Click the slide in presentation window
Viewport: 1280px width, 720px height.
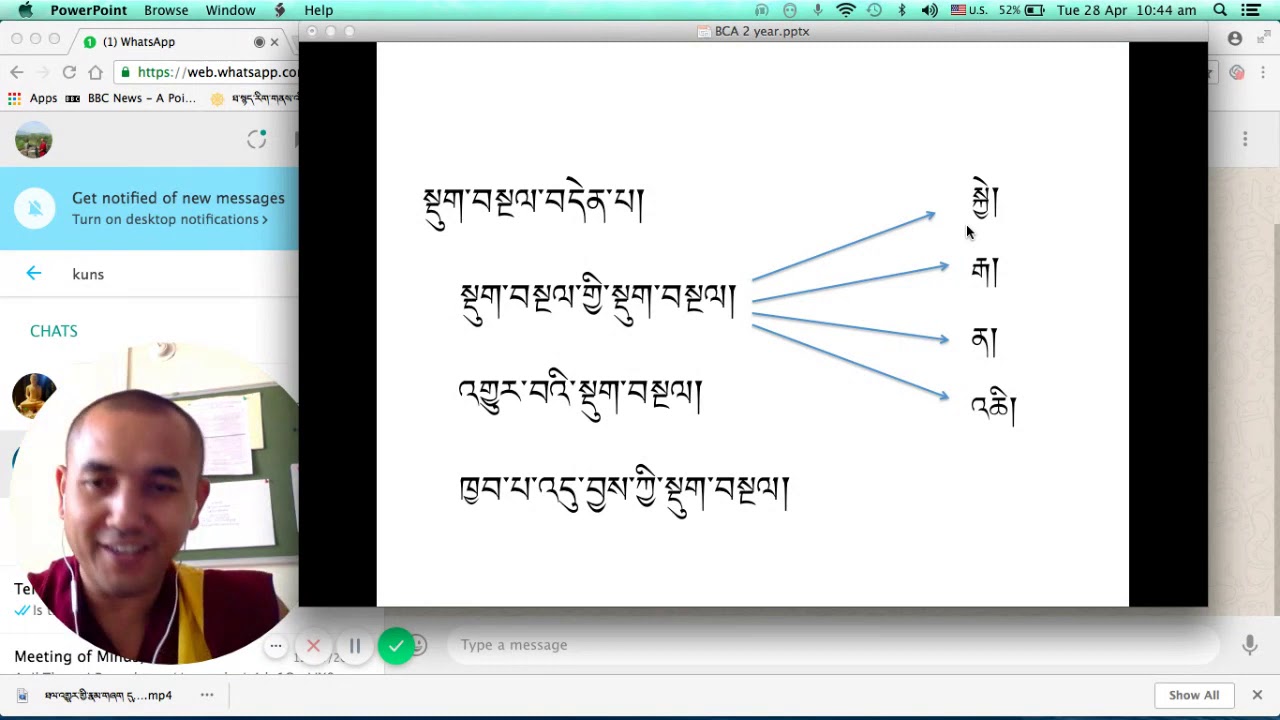coord(752,324)
